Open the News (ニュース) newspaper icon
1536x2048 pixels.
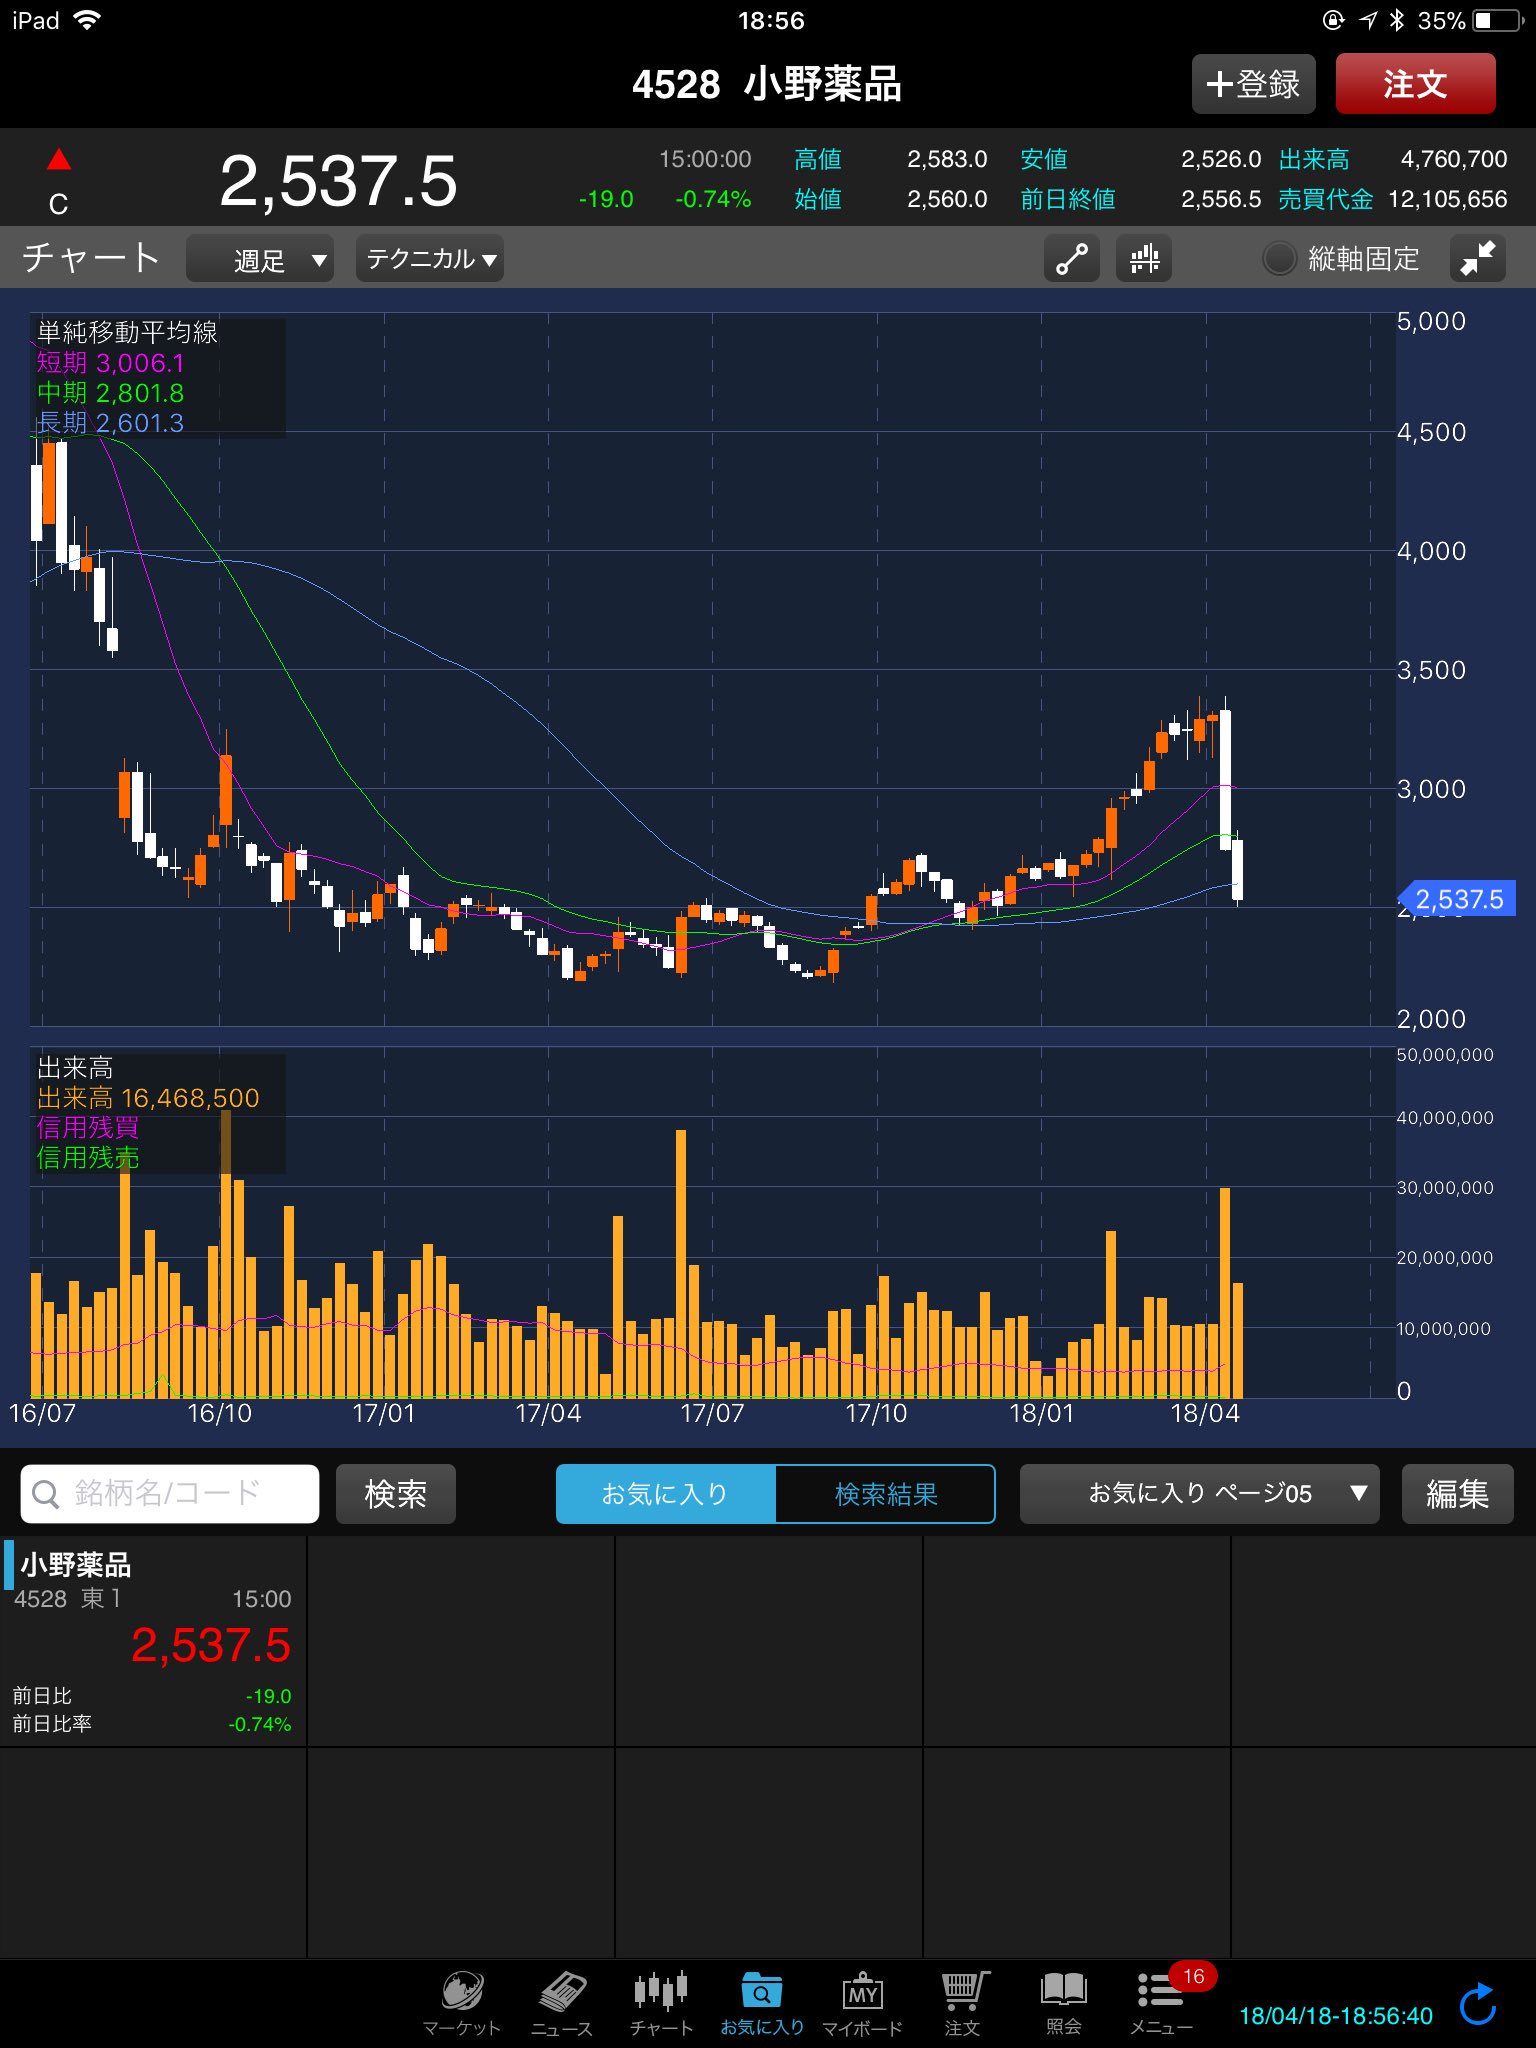point(562,2003)
